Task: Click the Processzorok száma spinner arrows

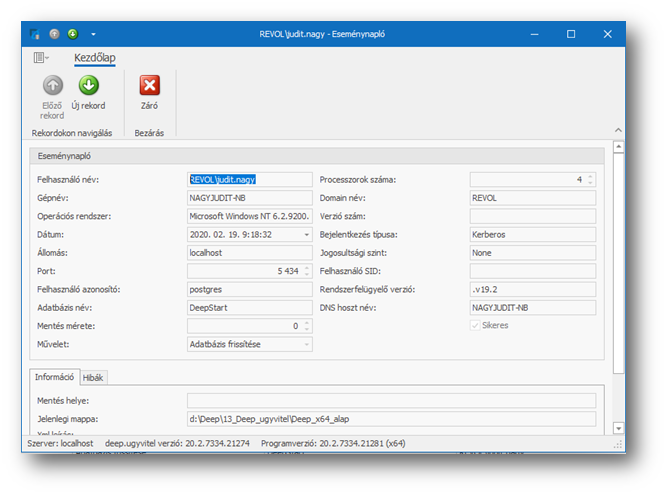Action: 590,180
